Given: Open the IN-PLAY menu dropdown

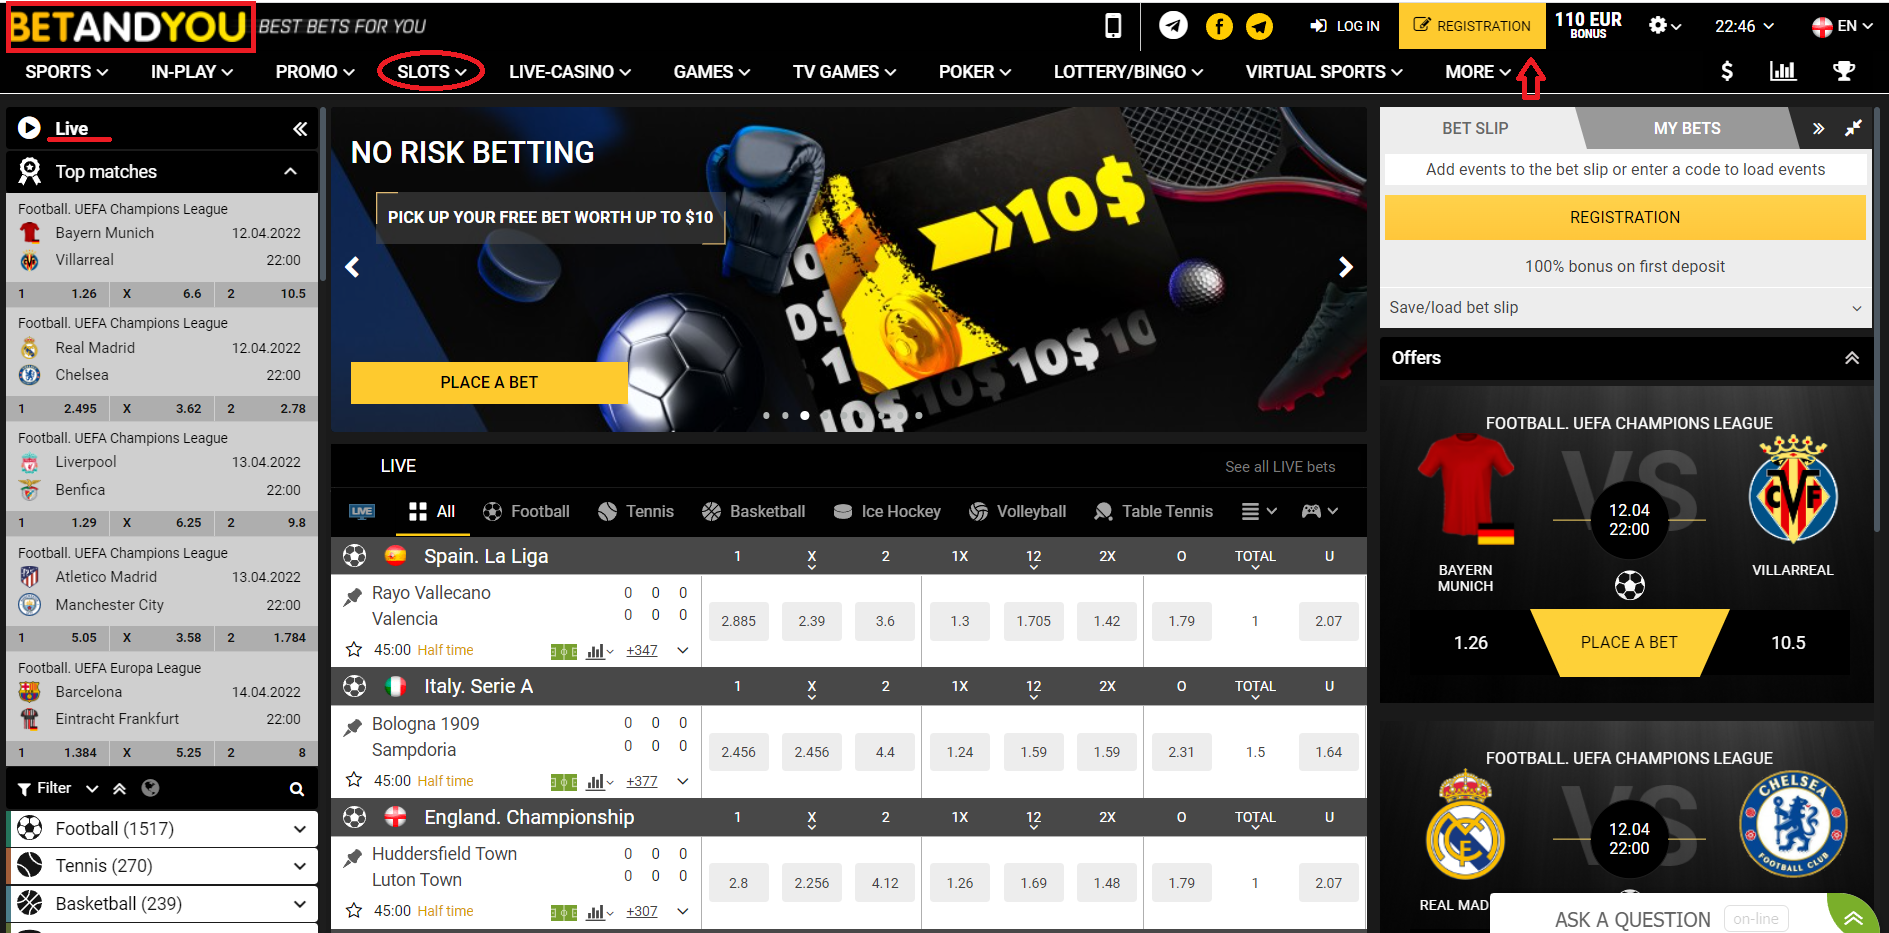Looking at the screenshot, I should point(192,72).
